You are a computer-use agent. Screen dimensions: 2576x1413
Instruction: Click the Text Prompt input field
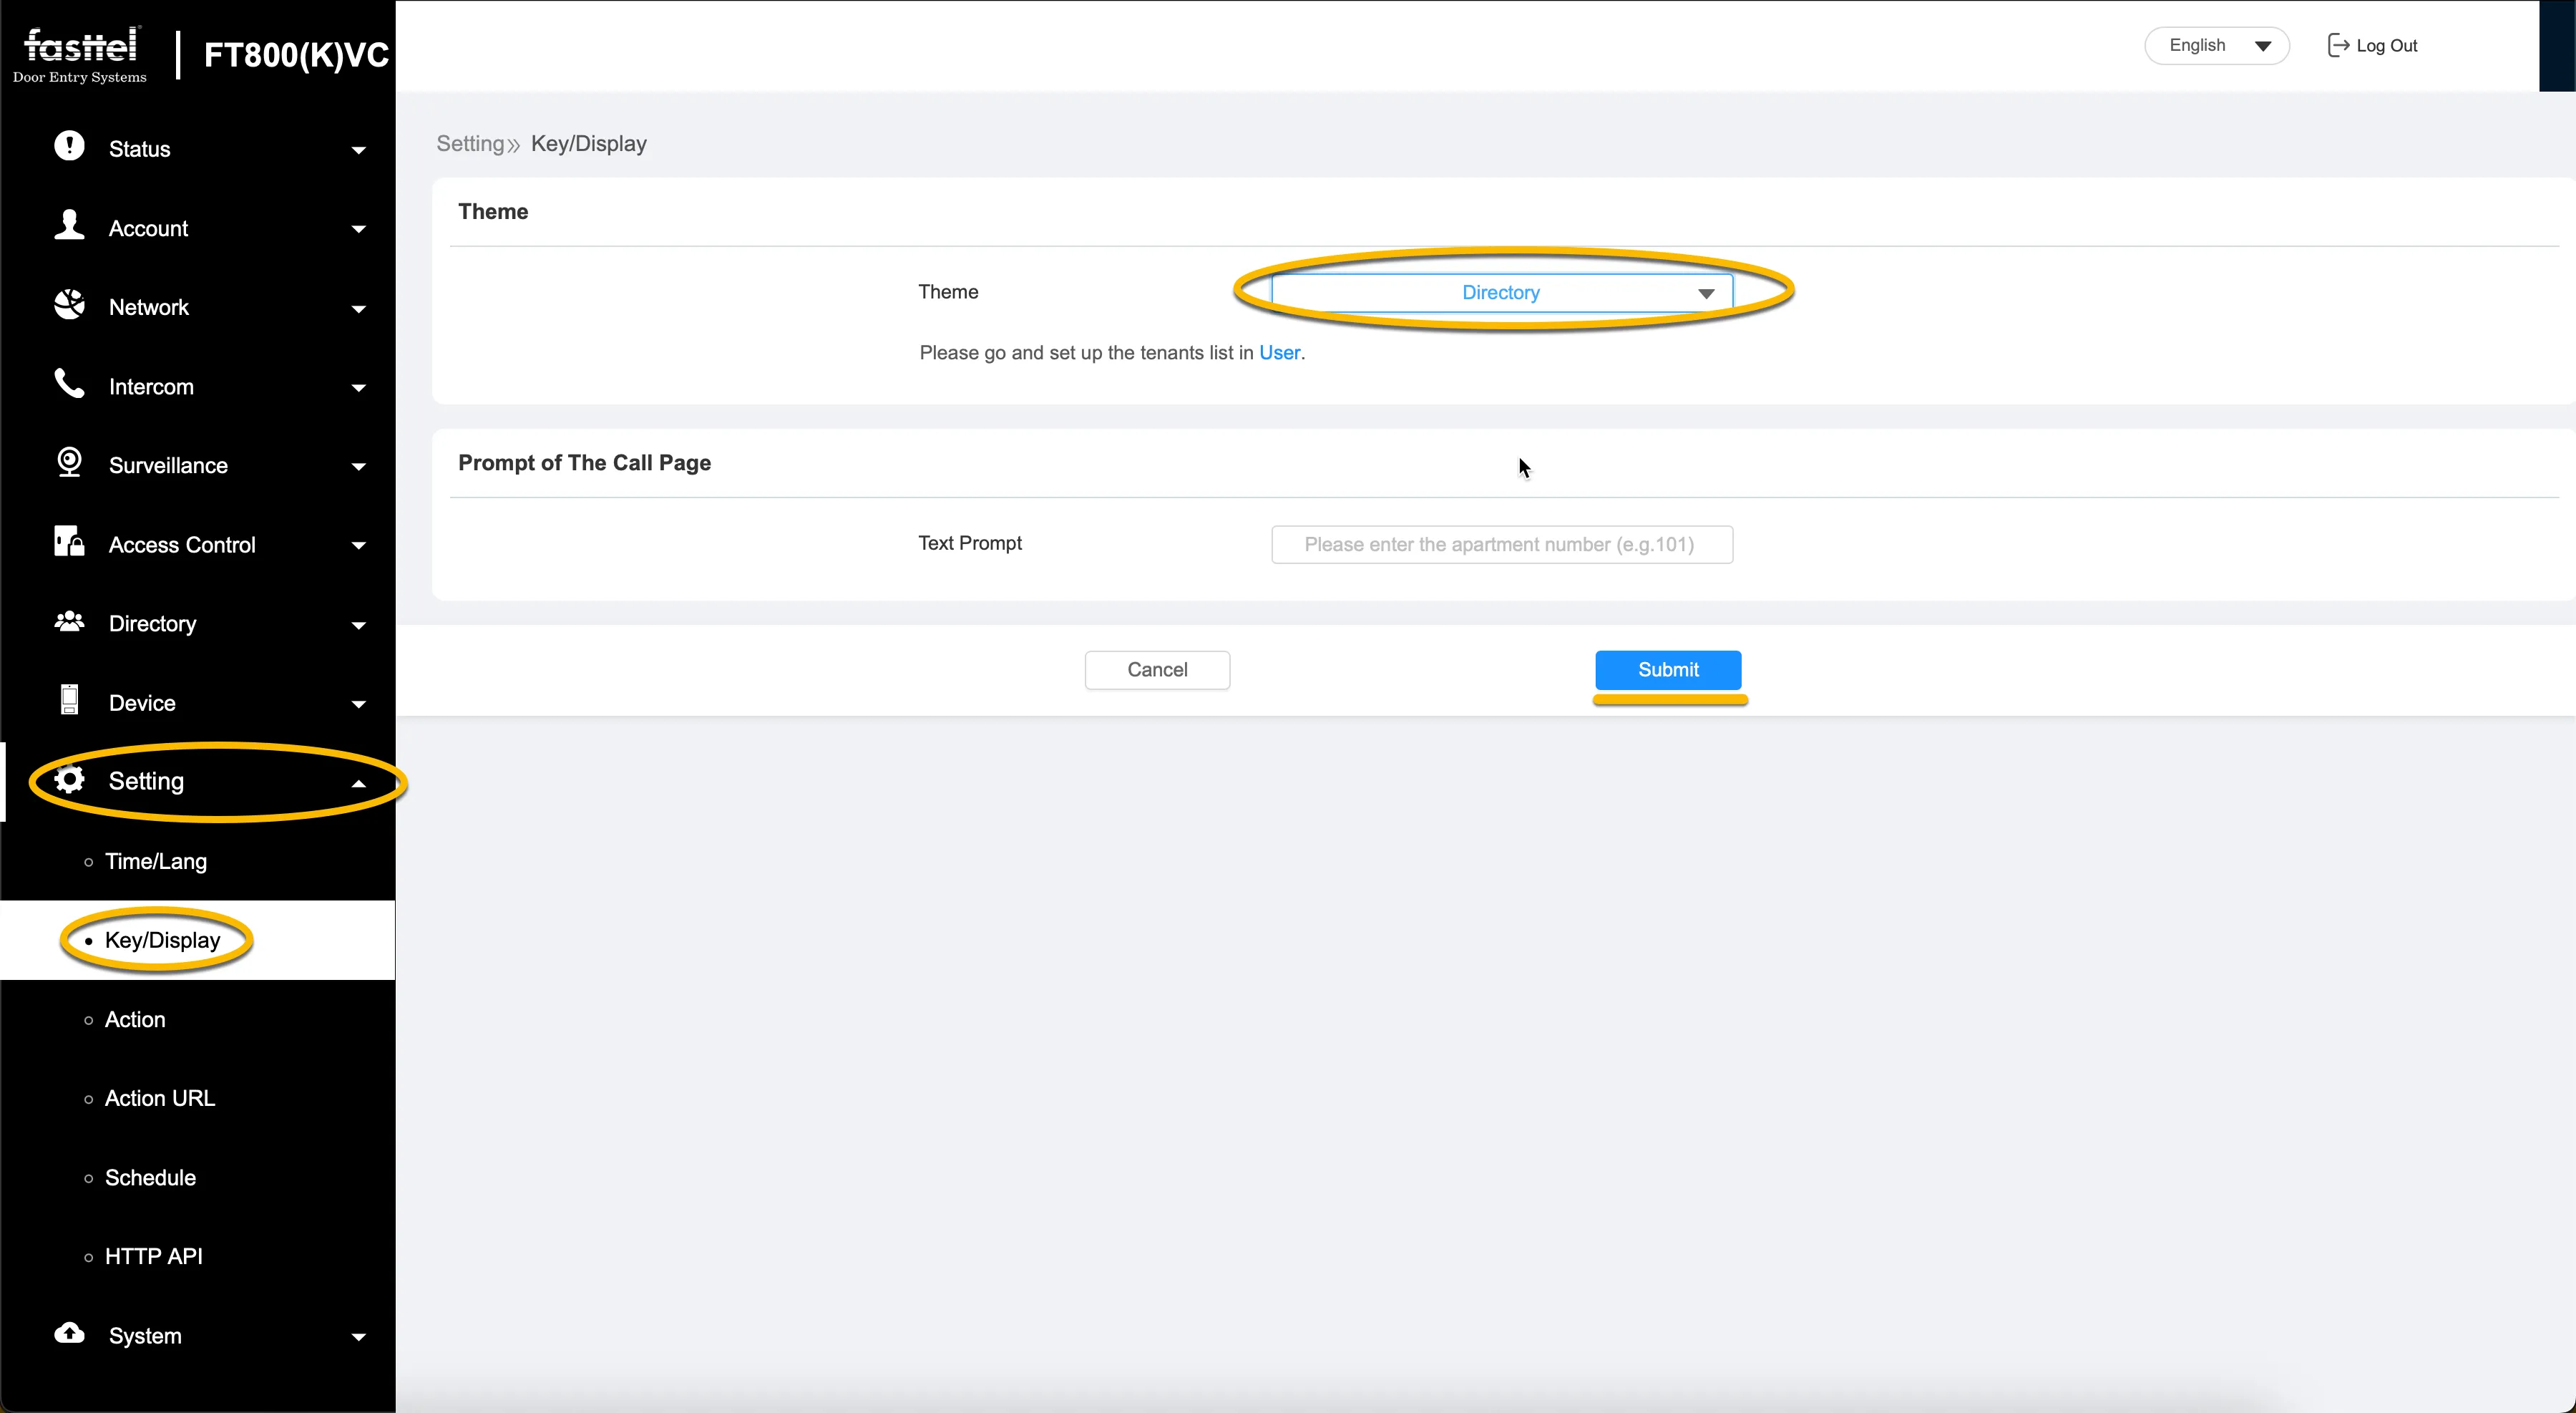click(1501, 545)
